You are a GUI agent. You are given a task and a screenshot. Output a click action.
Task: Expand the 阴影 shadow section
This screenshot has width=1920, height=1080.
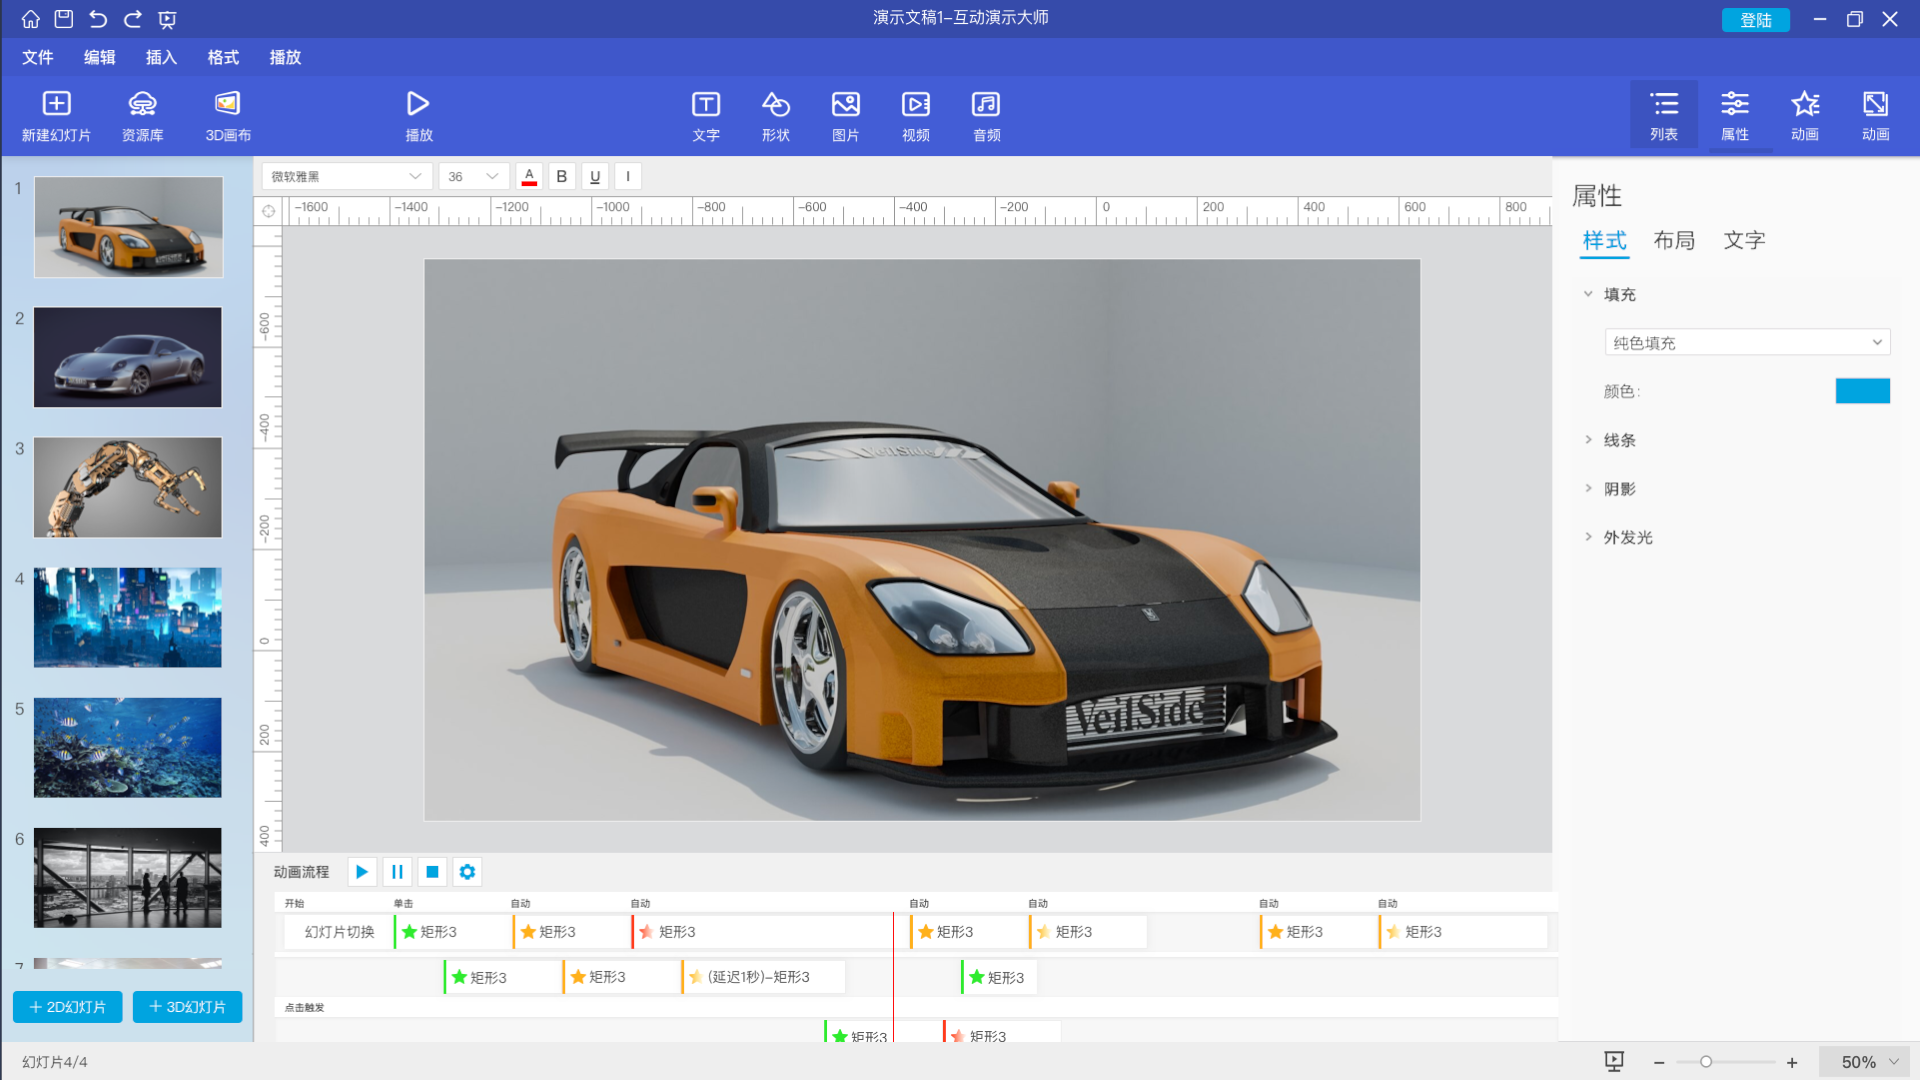click(x=1619, y=489)
